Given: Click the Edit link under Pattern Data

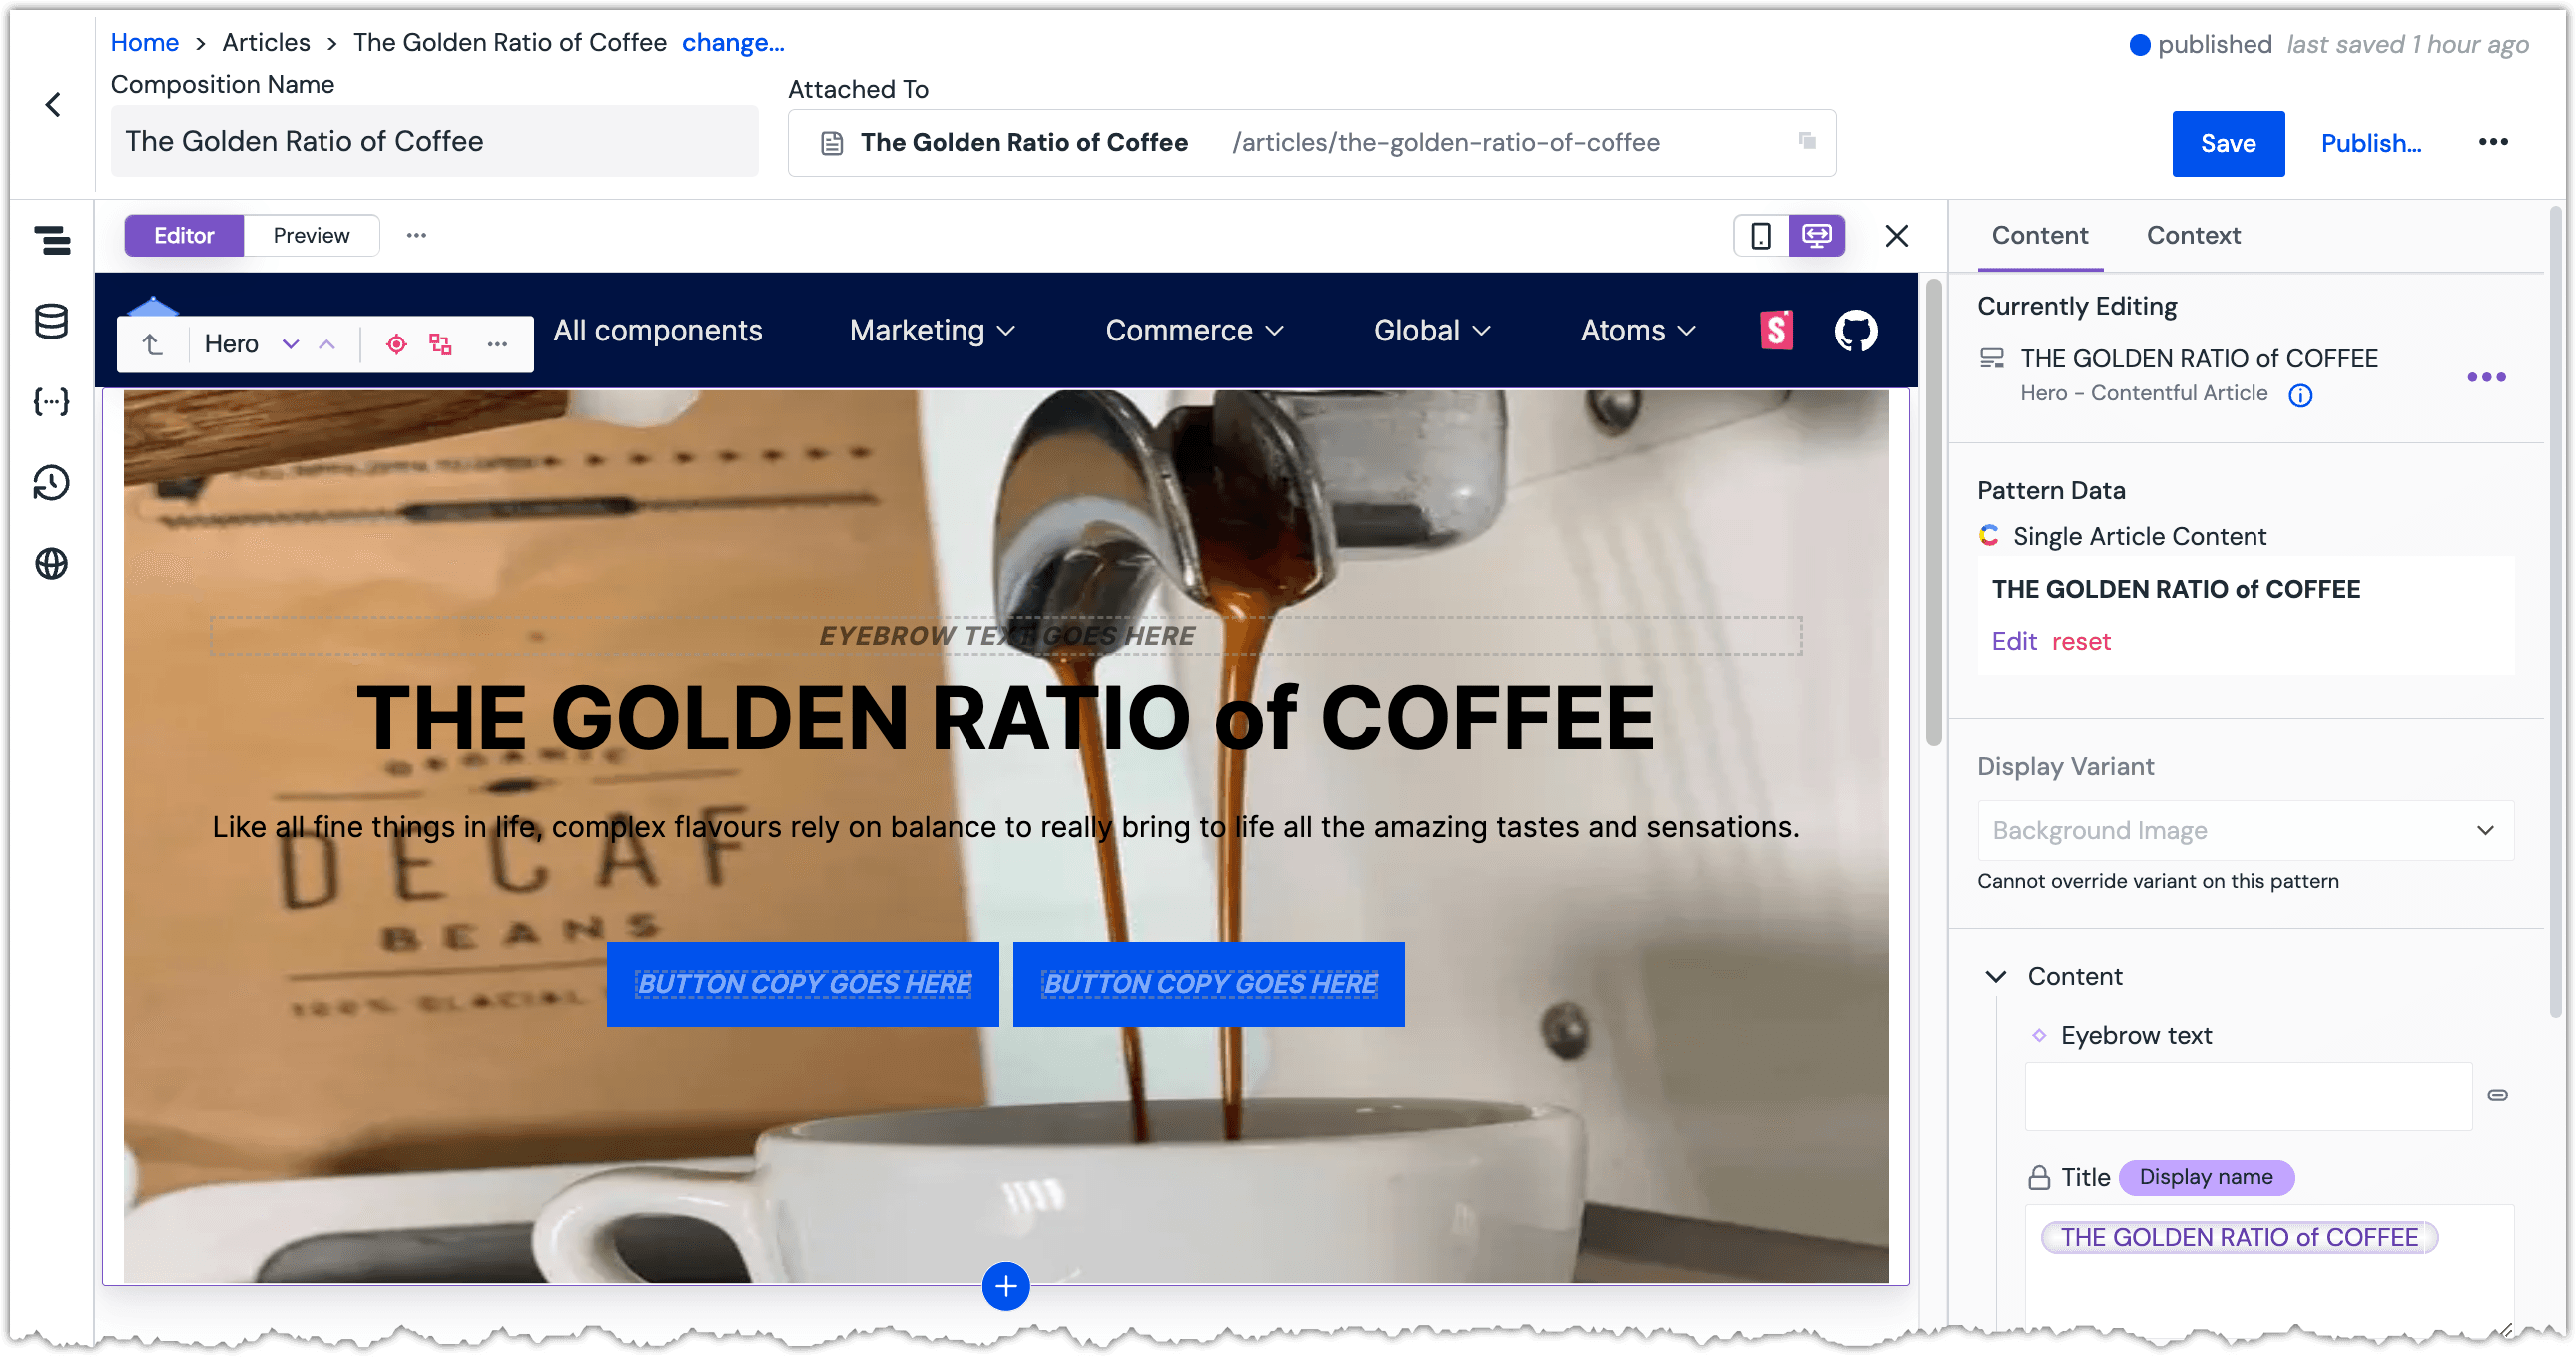Looking at the screenshot, I should coord(2014,641).
